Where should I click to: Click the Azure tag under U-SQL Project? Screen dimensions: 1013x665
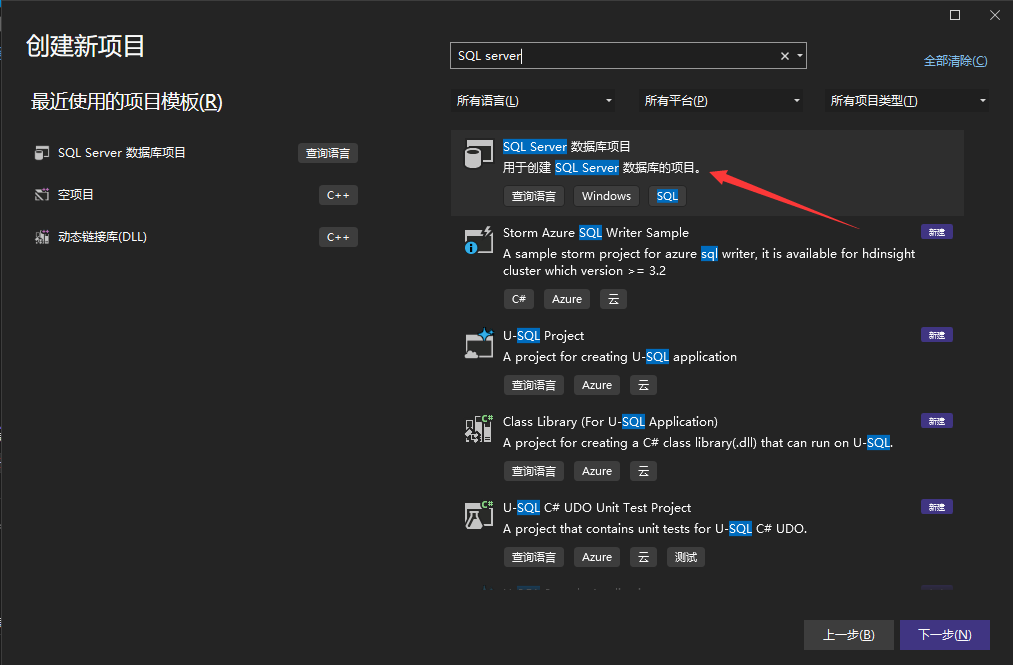point(597,385)
